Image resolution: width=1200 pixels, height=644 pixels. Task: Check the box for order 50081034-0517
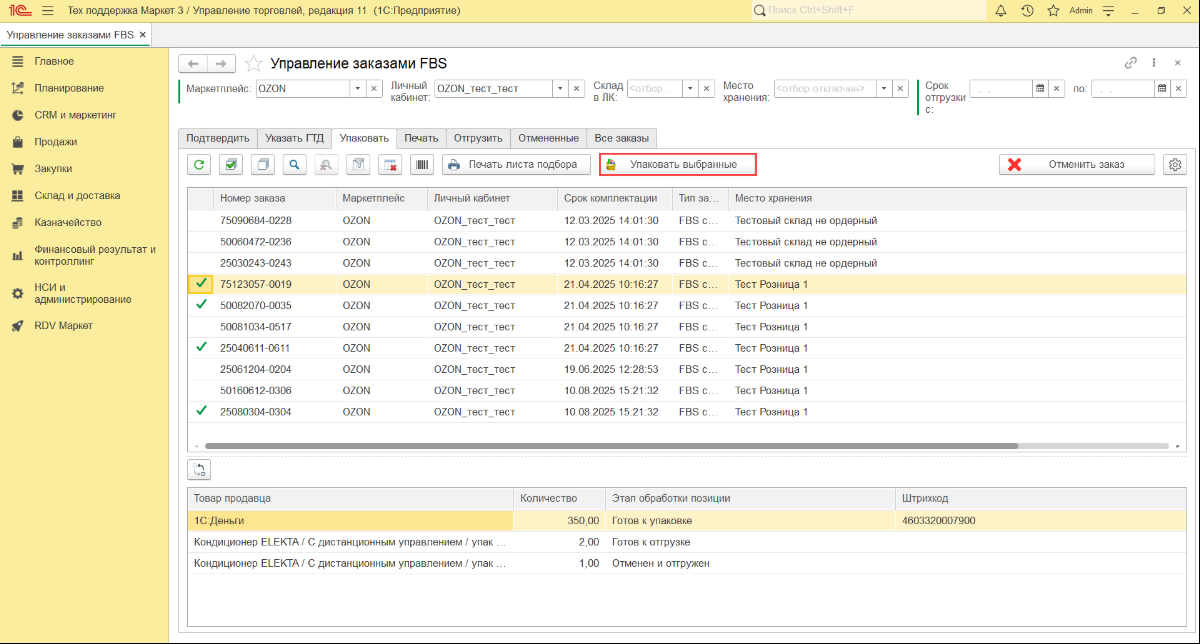click(201, 327)
